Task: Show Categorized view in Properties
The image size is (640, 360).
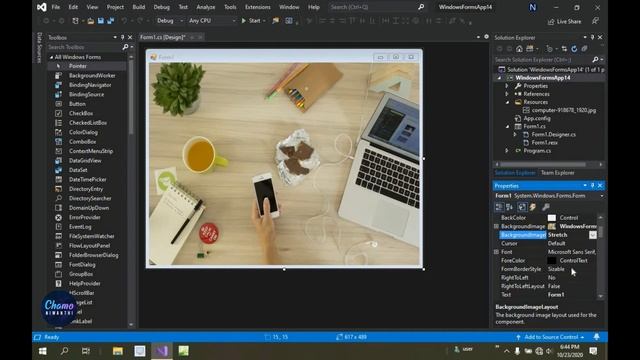Action: tap(499, 207)
